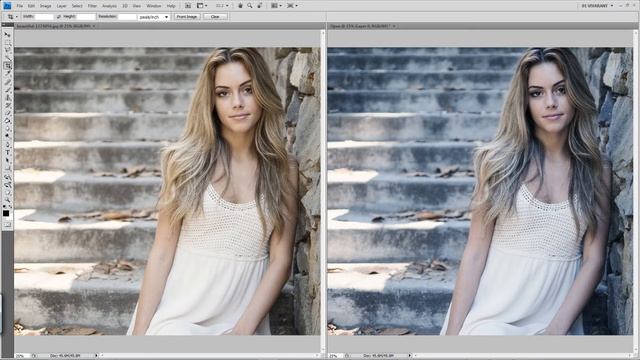Select the Horizontal Type tool
640x360 pixels.
pos(7,153)
